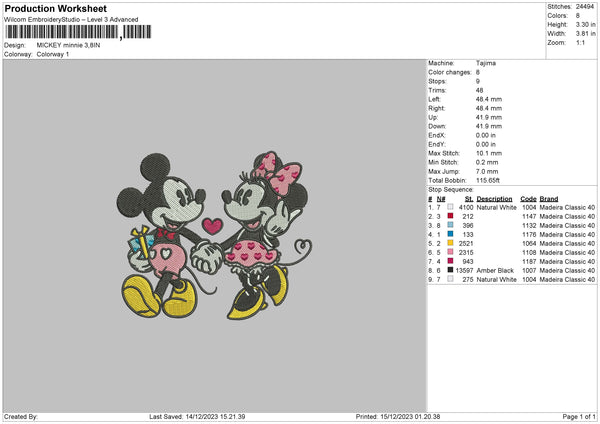Image resolution: width=600 pixels, height=424 pixels.
Task: Select the white swatch in stop row 9
Action: tap(450, 279)
